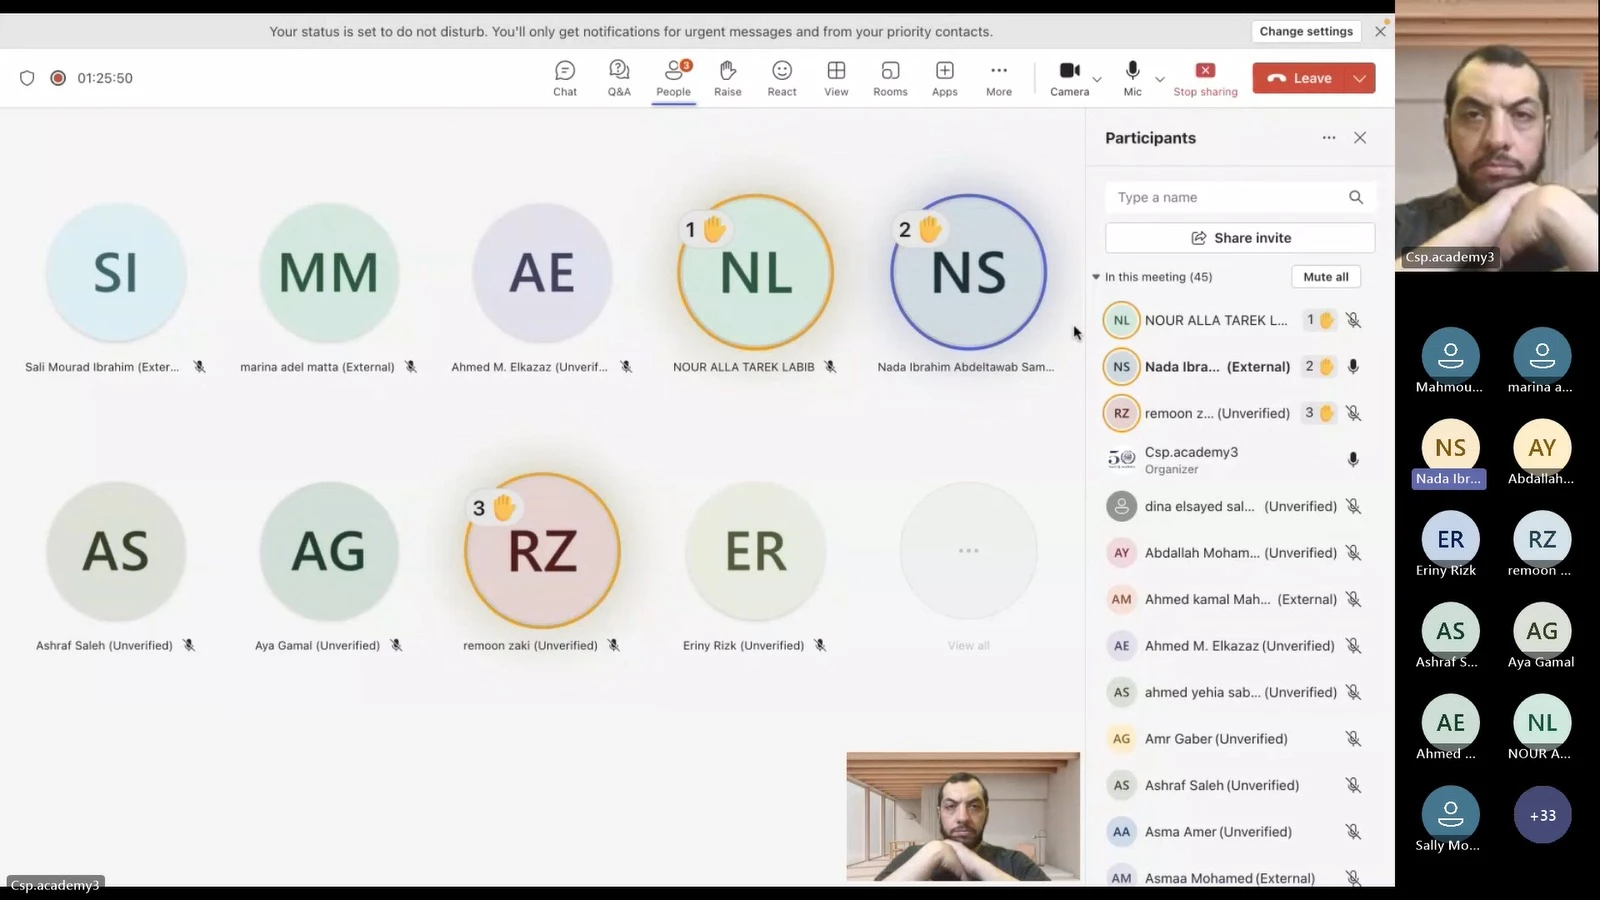Mute Nada Ibrahim's microphone in participant list
This screenshot has height=900, width=1600.
[x=1353, y=367]
